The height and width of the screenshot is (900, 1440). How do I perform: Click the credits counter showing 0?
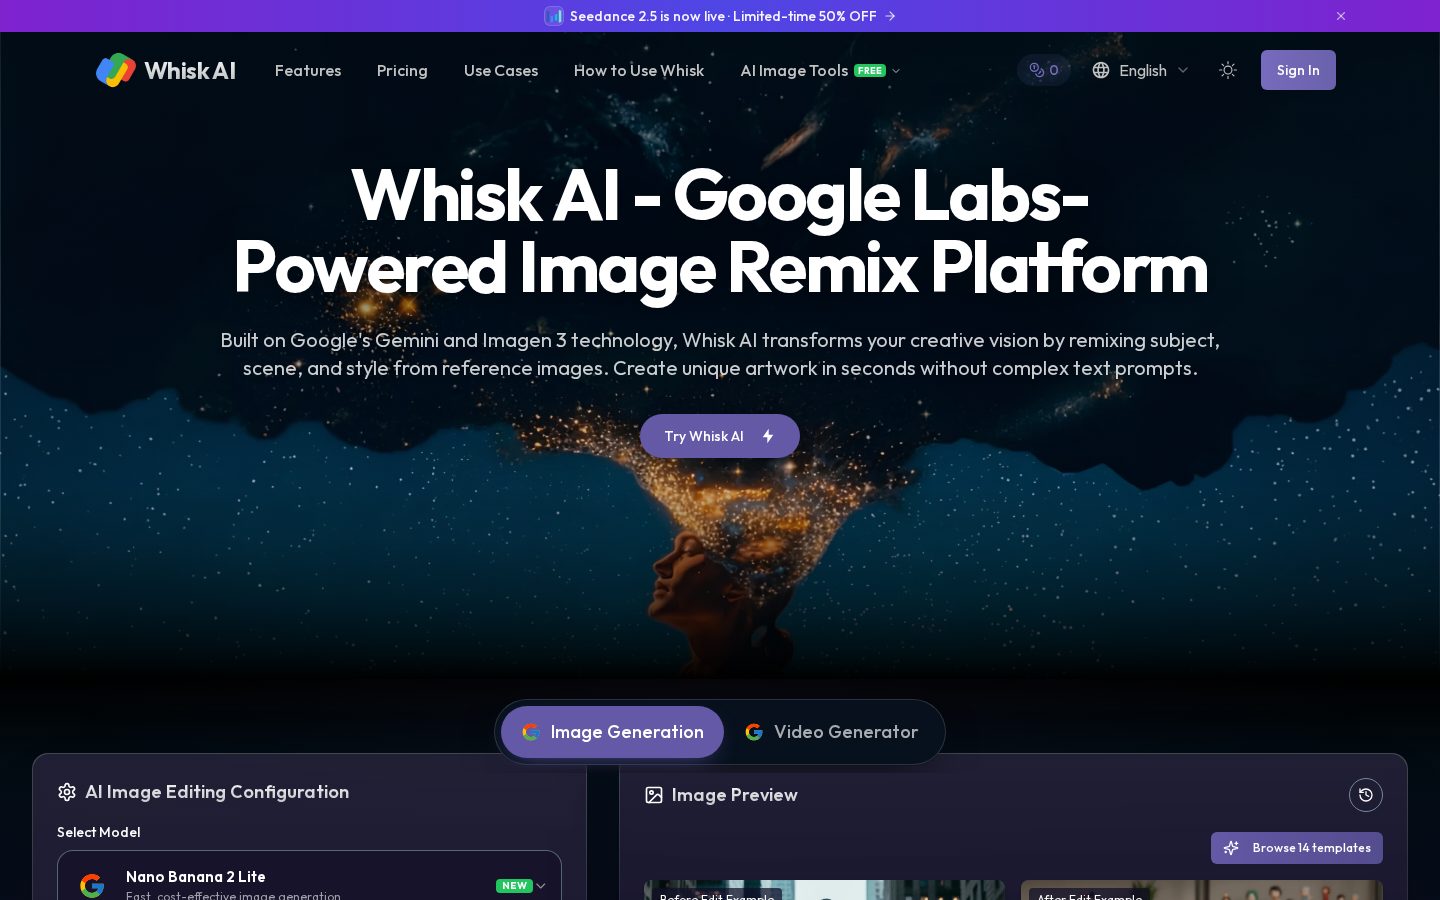point(1044,70)
